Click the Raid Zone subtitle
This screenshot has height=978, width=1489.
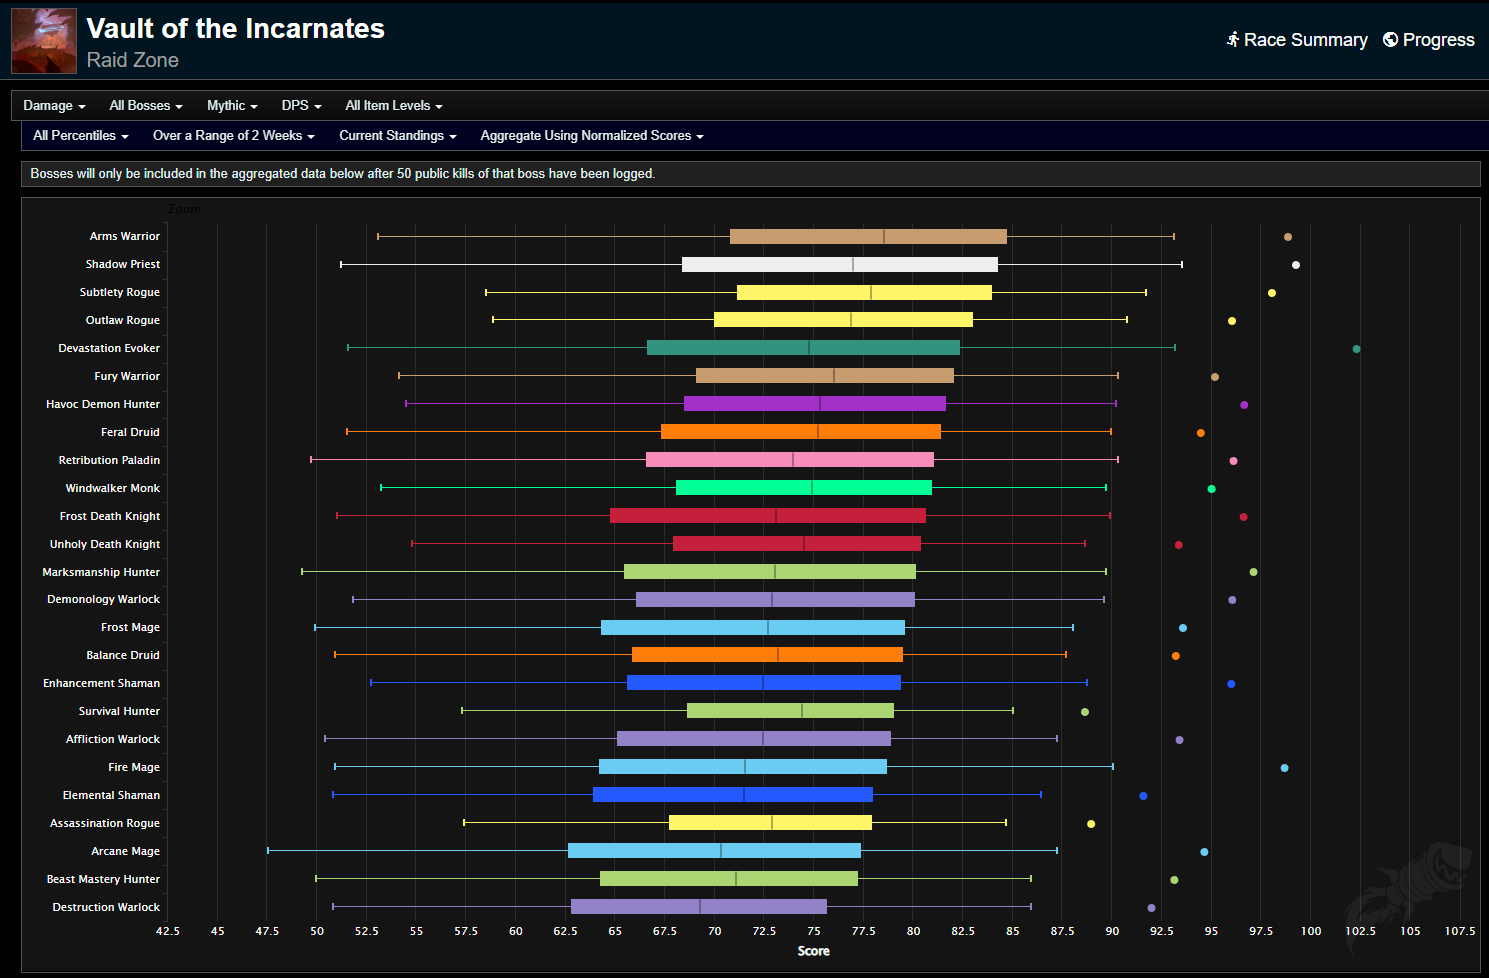pos(133,60)
